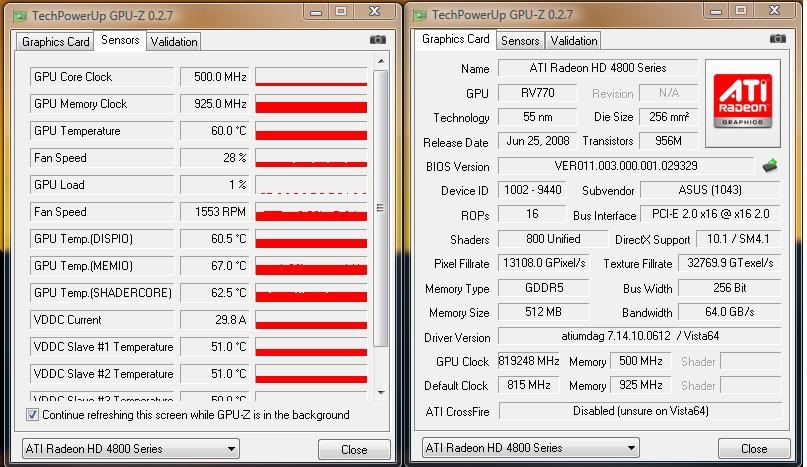
Task: Click the Close button in the Graphics Card window
Action: click(x=754, y=448)
